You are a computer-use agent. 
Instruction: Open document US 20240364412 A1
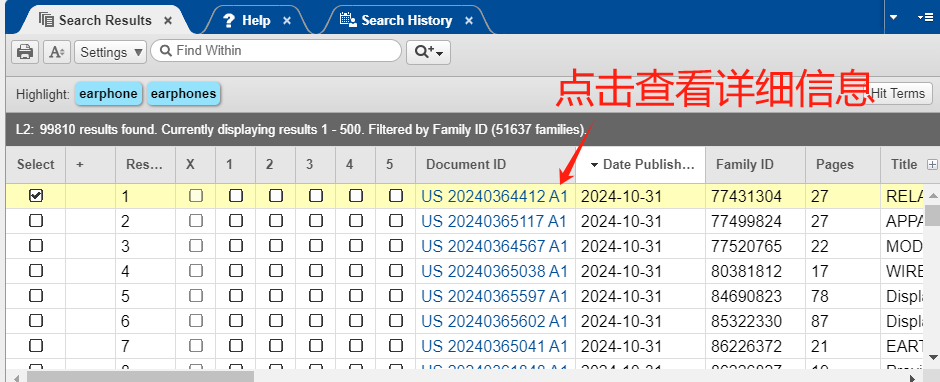click(x=494, y=195)
